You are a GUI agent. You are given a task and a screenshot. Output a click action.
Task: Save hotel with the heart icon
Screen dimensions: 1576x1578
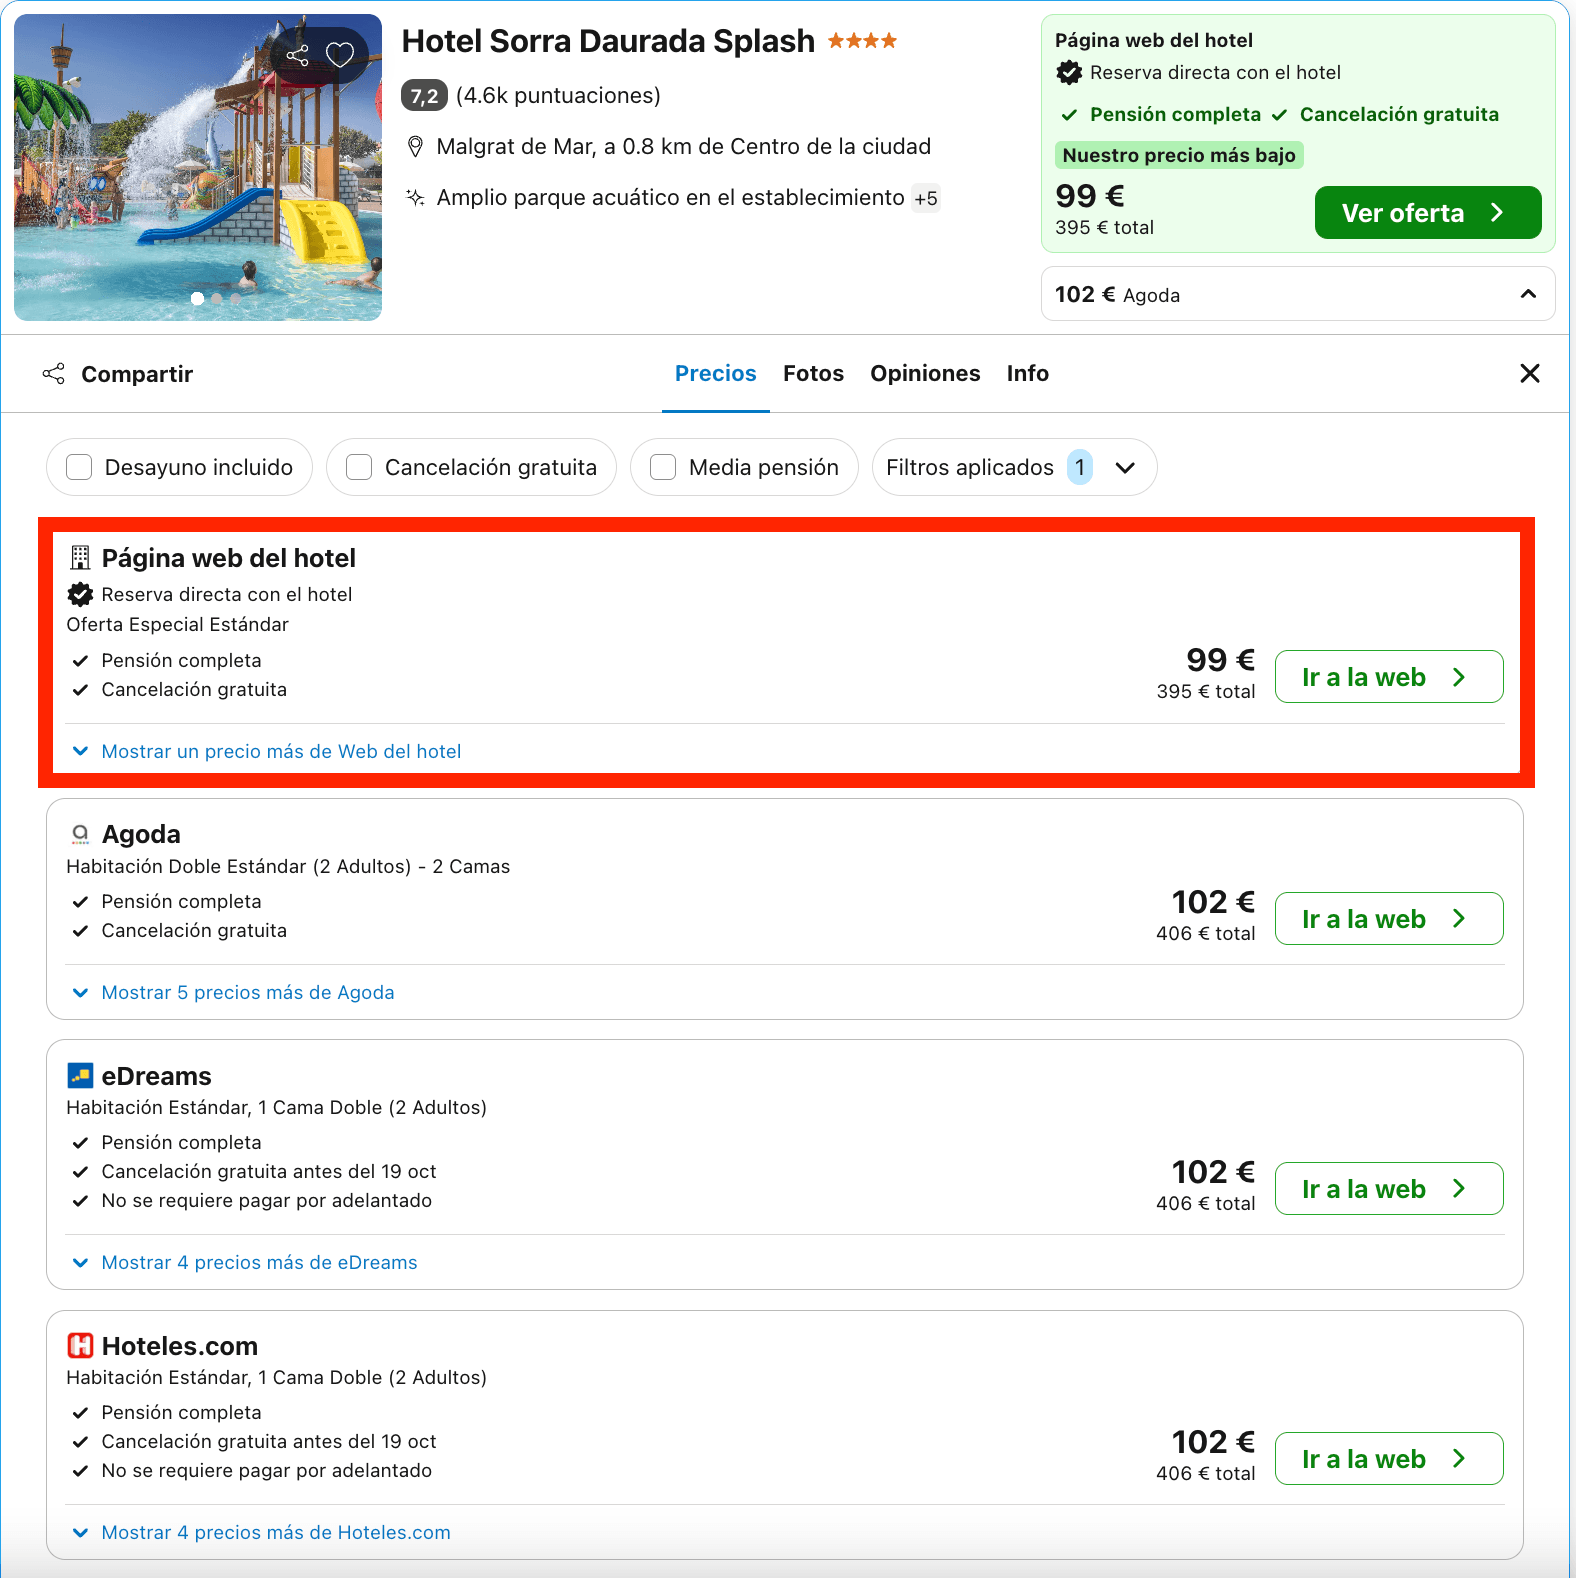click(340, 55)
